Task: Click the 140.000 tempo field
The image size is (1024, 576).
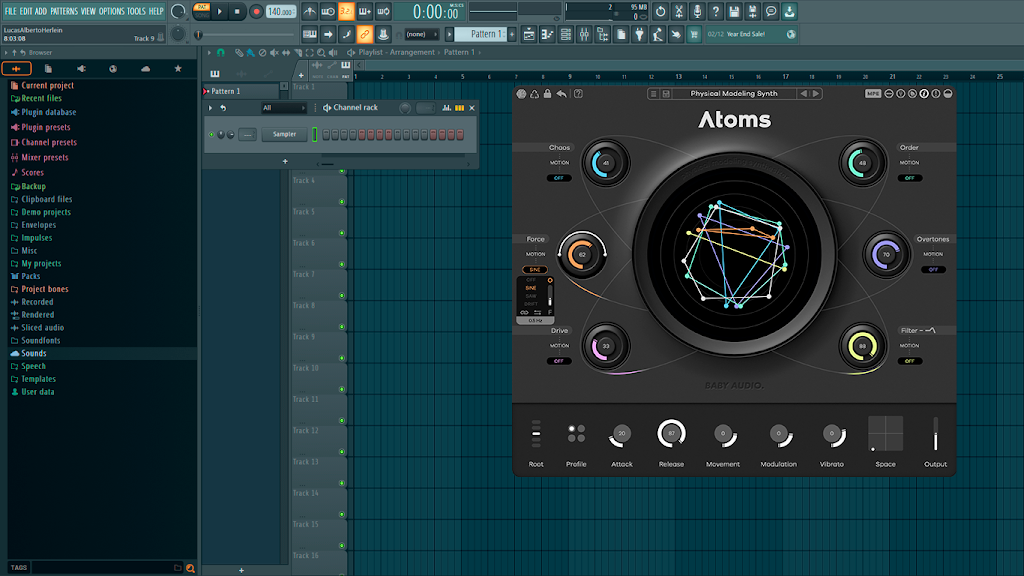Action: (280, 11)
